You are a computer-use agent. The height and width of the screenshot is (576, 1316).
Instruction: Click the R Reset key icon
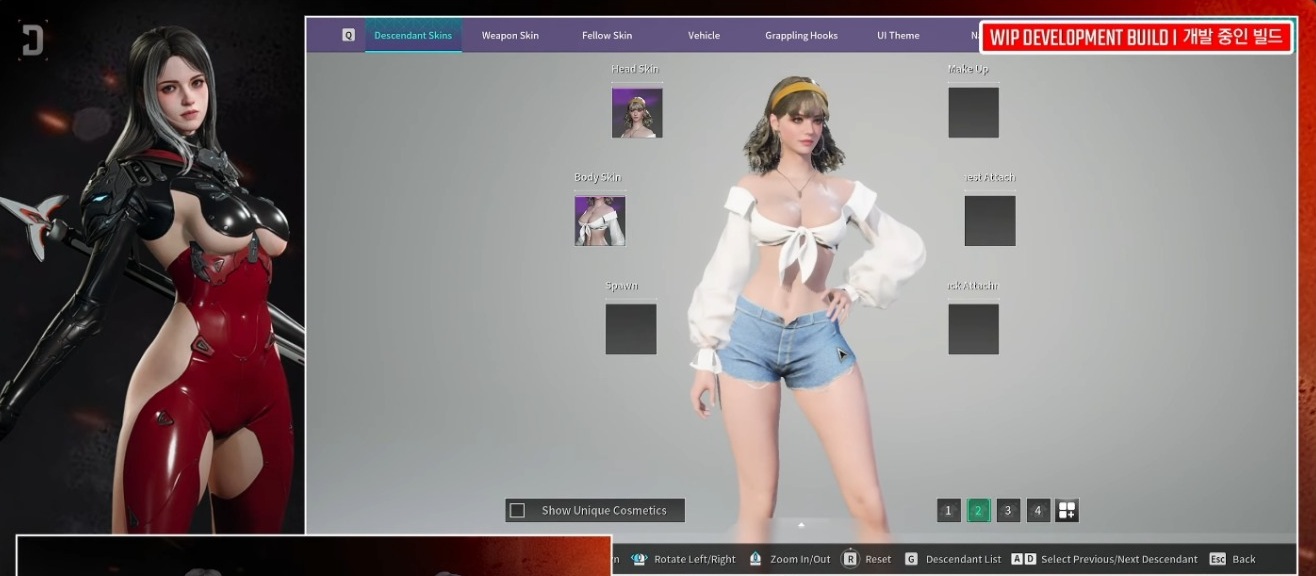(851, 559)
